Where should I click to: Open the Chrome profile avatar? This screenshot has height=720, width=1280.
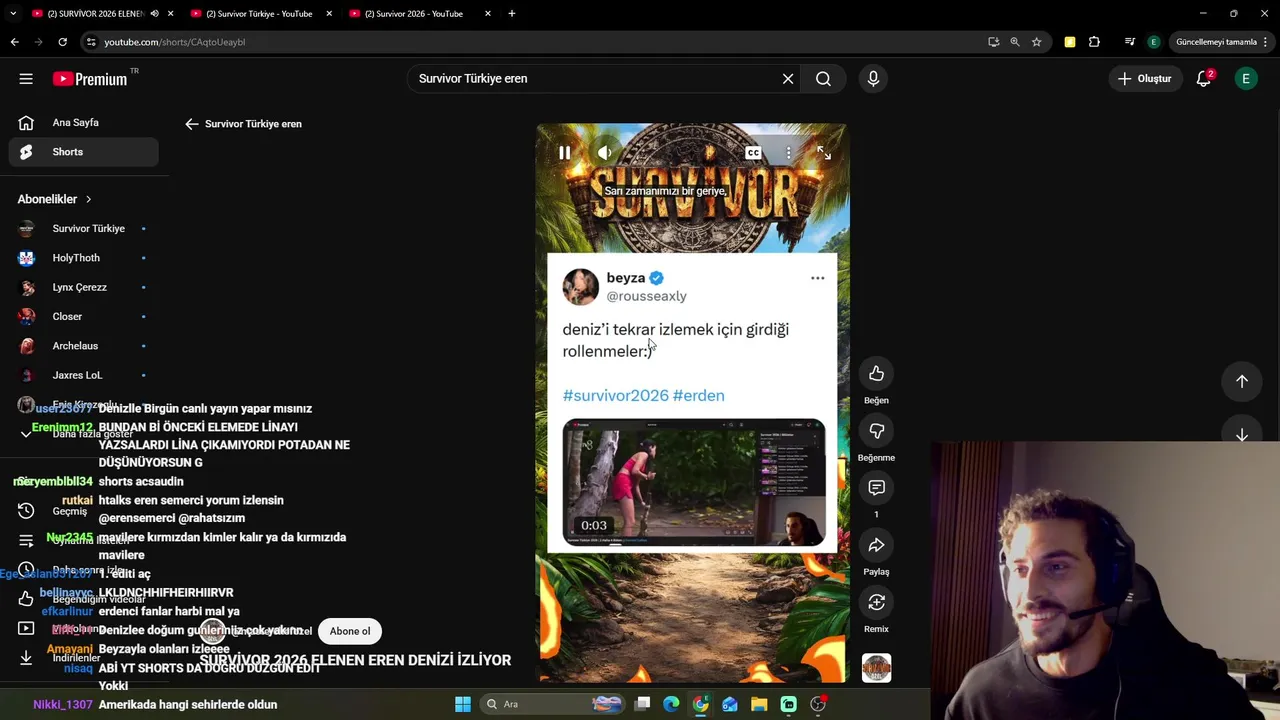[1154, 42]
